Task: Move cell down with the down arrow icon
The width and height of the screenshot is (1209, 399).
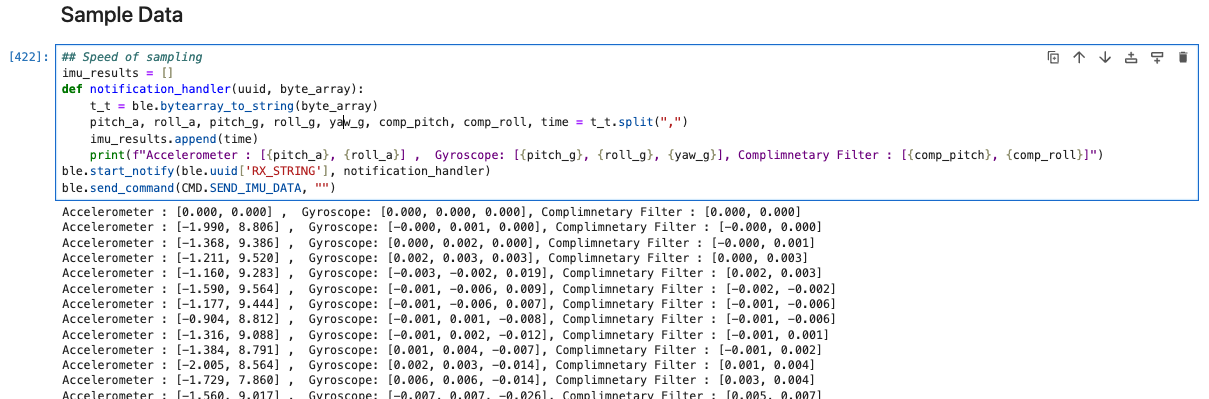Action: point(1105,58)
